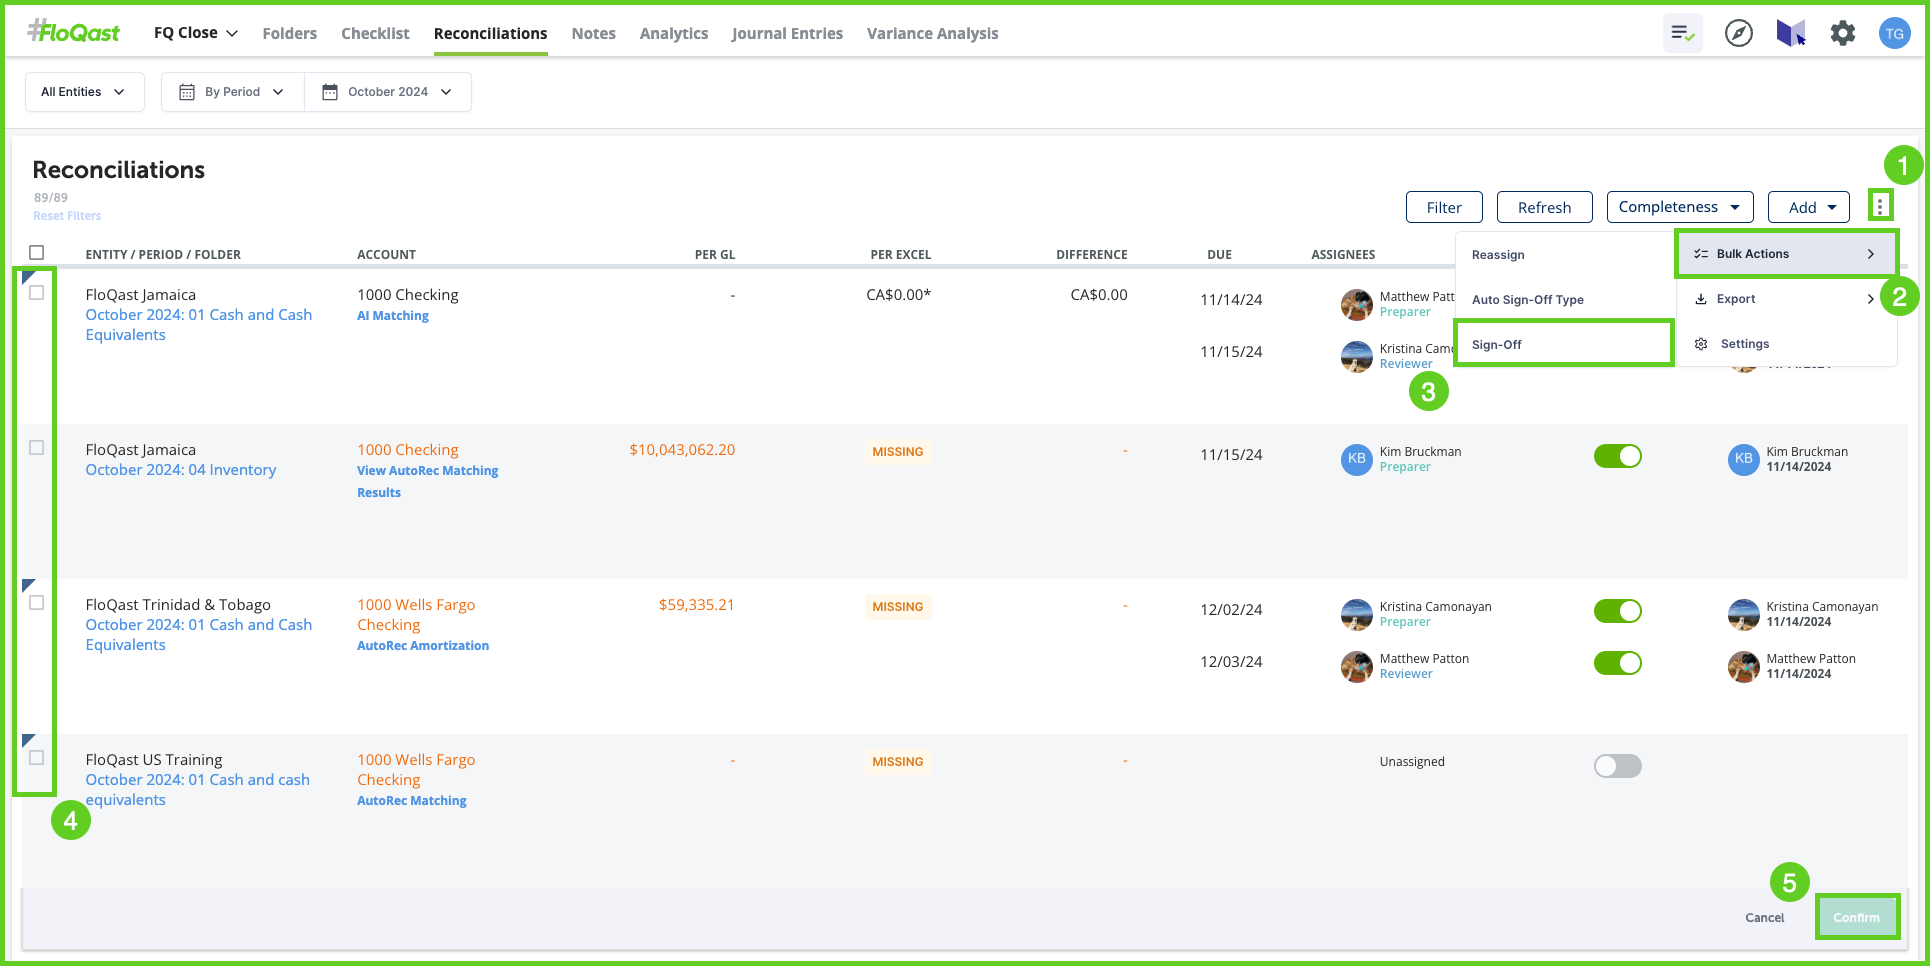
Task: Open the task checklist icon in header
Action: pos(1683,33)
